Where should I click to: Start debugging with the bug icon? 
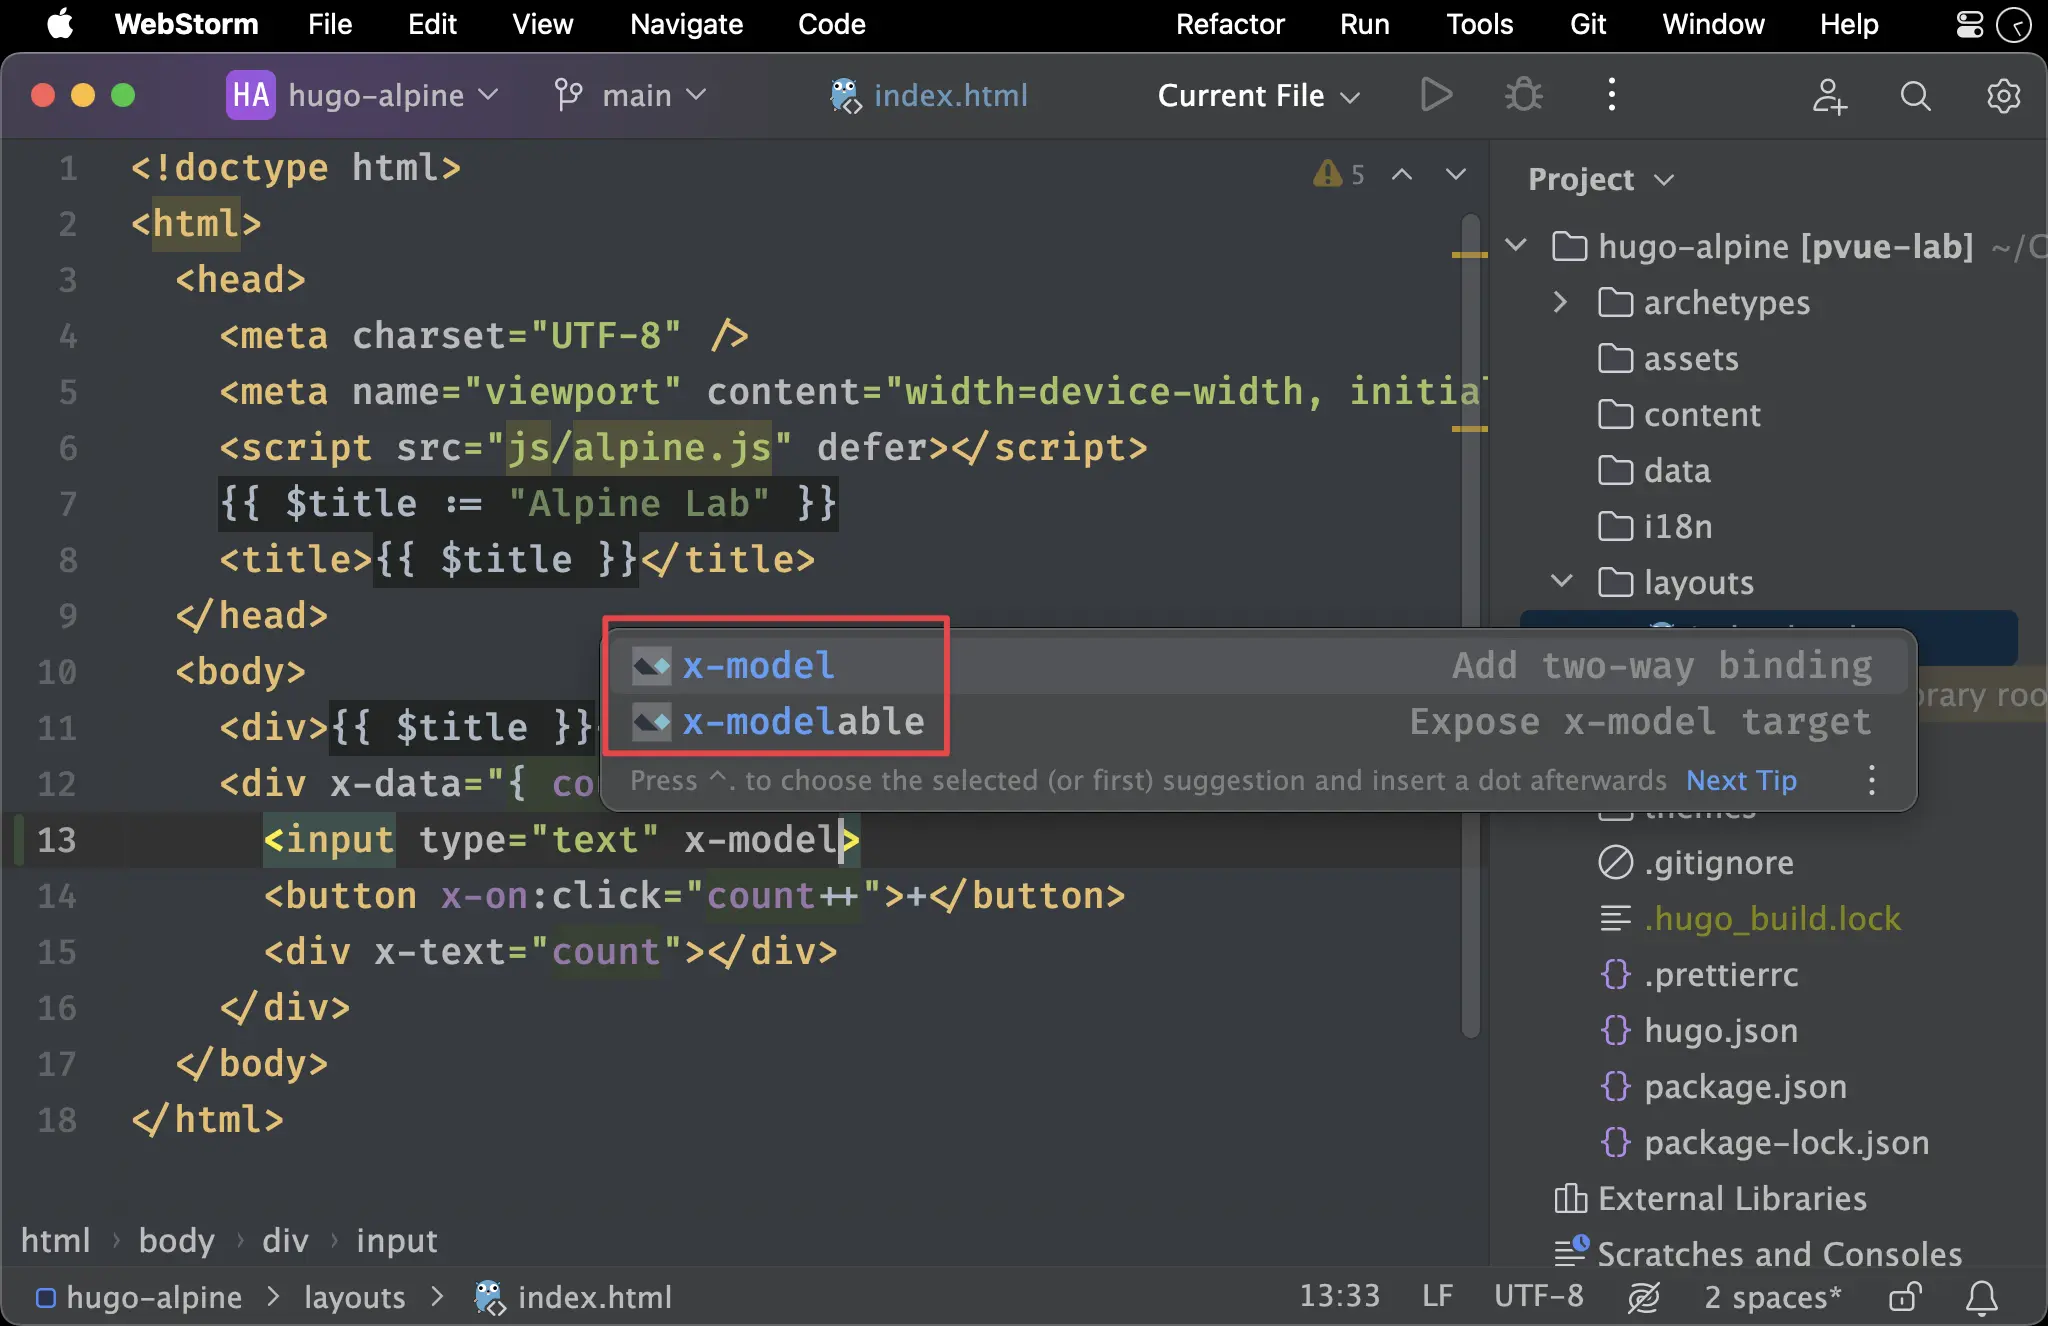[1523, 95]
